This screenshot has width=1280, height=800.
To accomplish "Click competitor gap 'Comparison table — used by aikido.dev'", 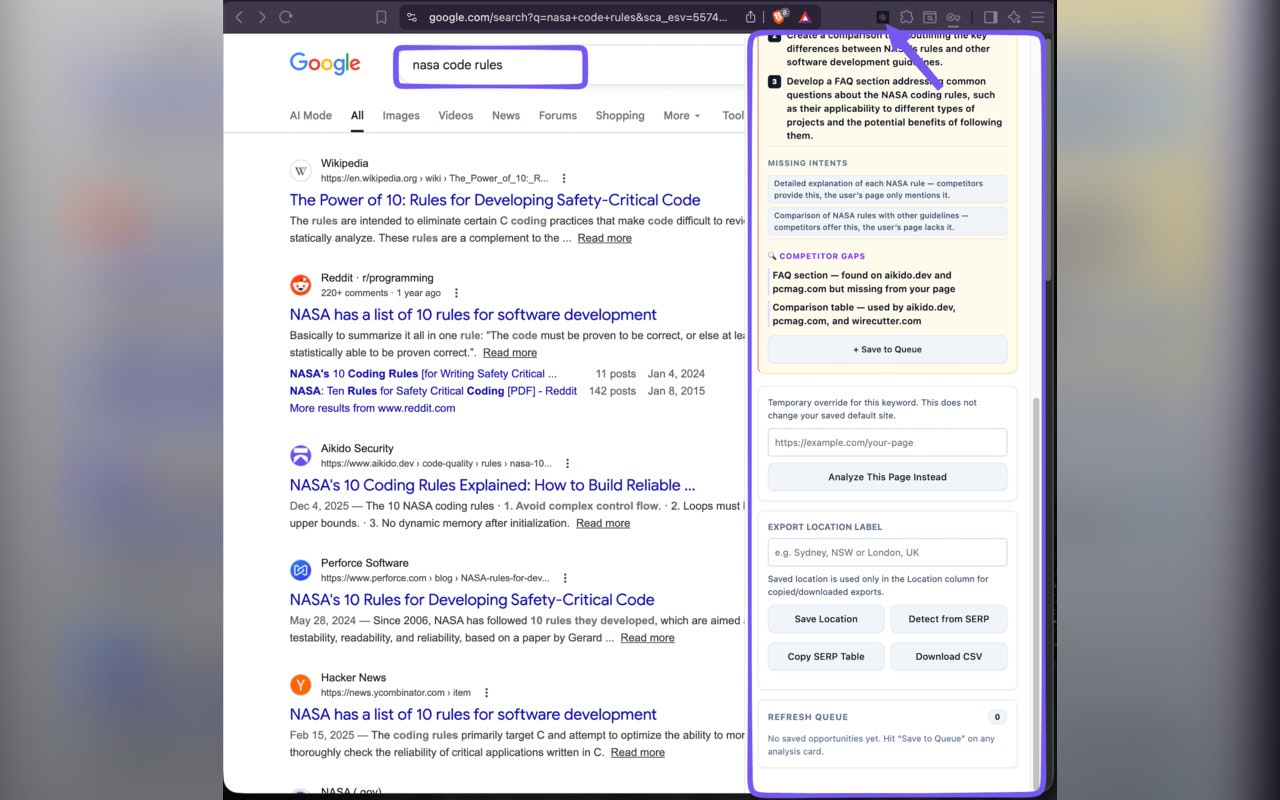I will 887,314.
